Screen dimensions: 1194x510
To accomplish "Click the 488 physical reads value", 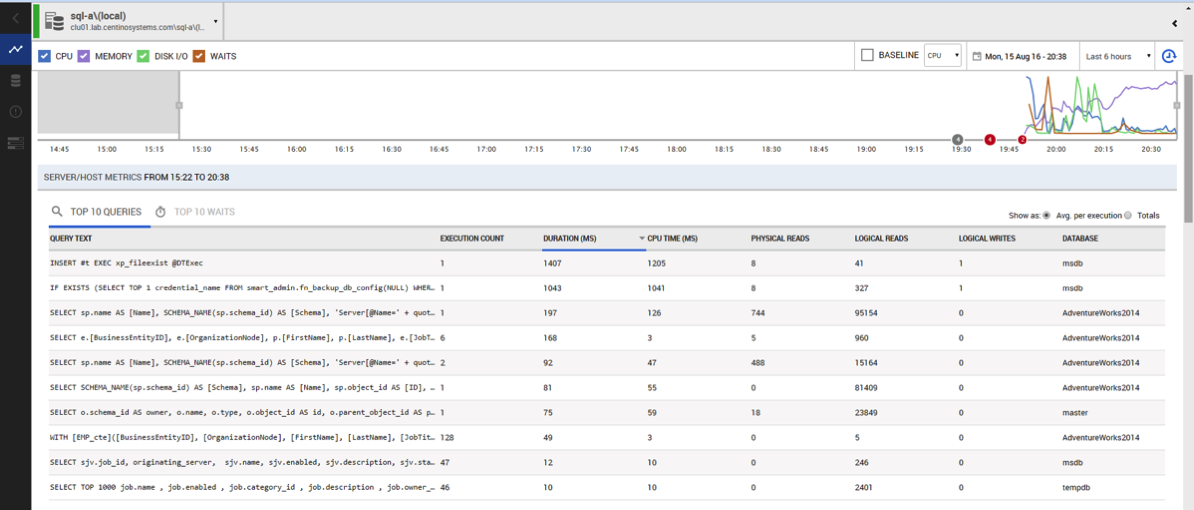I will (x=758, y=362).
